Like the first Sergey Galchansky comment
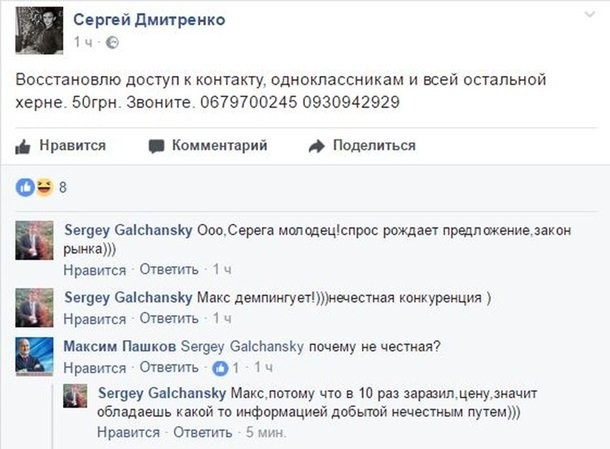The image size is (610, 449). point(94,270)
